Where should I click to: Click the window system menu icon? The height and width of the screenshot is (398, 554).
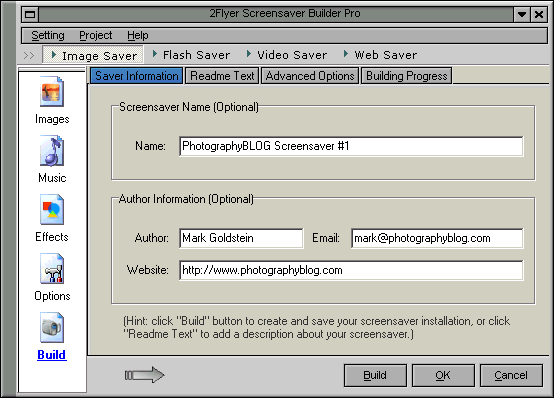(x=30, y=14)
